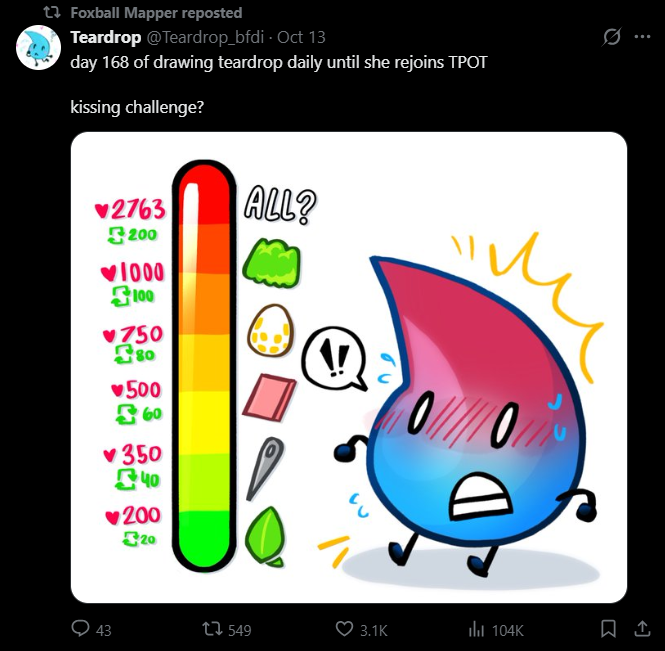This screenshot has height=651, width=665.
Task: Click the Teardrop display name
Action: point(106,38)
